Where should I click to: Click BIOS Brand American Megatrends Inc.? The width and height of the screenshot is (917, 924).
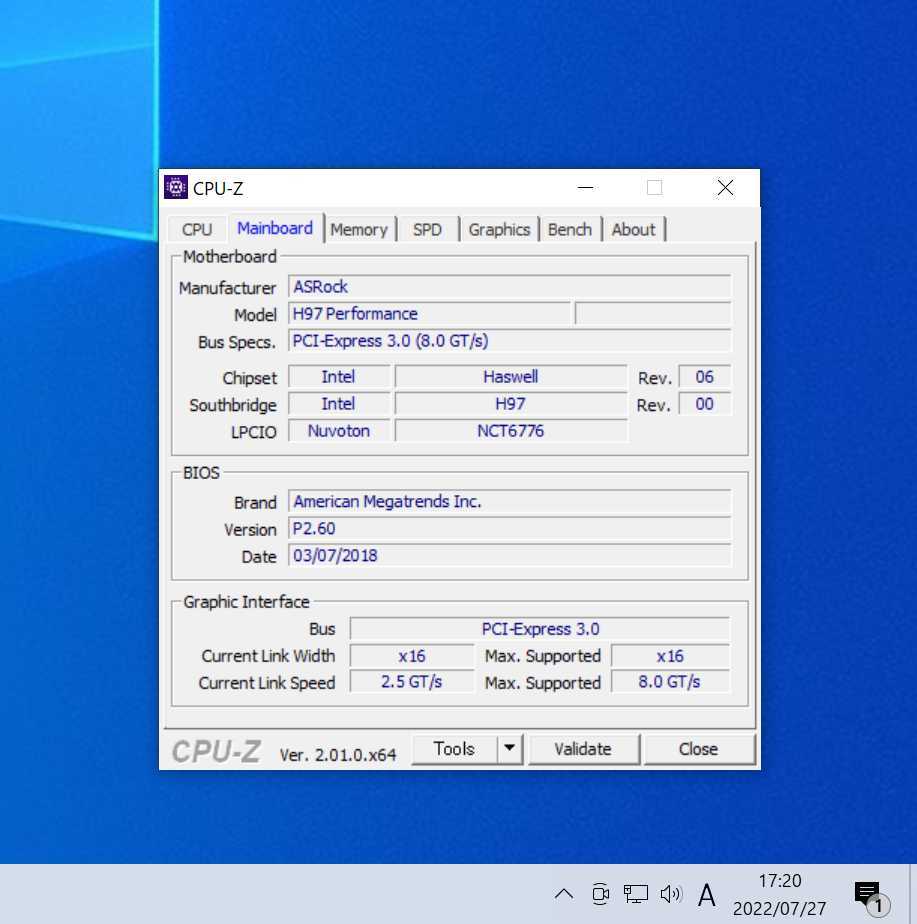click(x=510, y=501)
